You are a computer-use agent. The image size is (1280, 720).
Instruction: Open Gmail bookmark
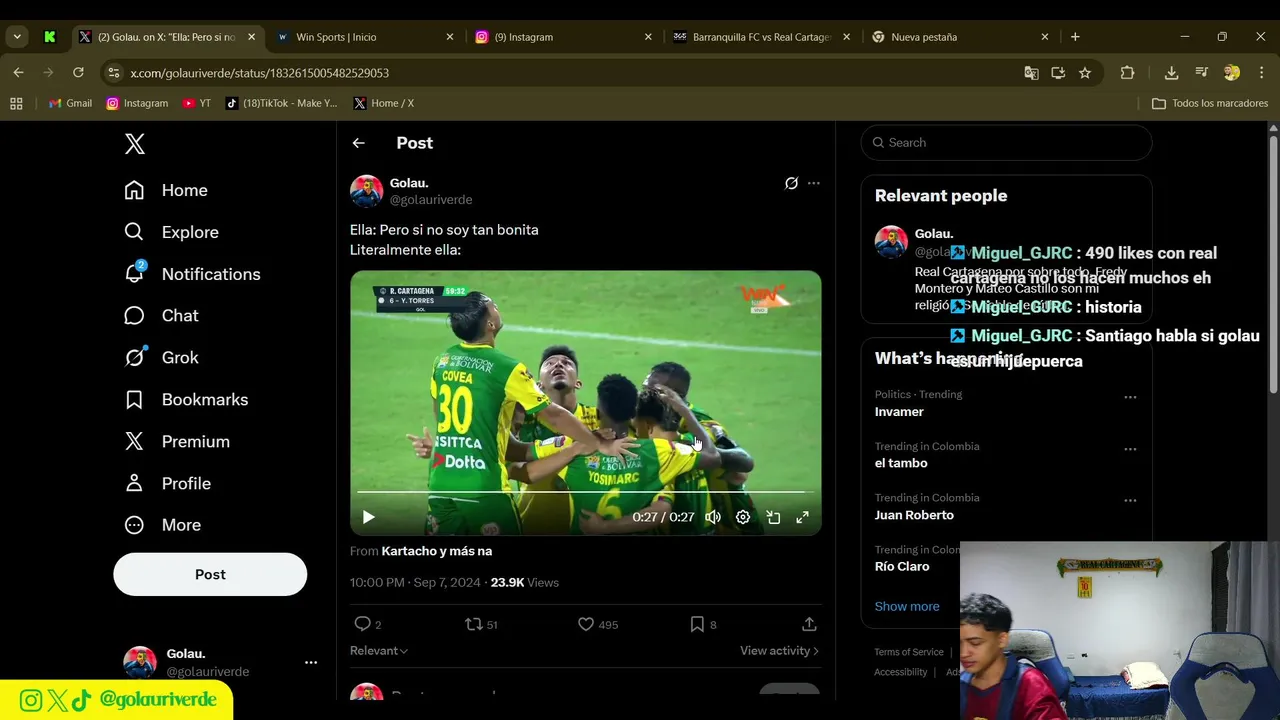pos(70,103)
